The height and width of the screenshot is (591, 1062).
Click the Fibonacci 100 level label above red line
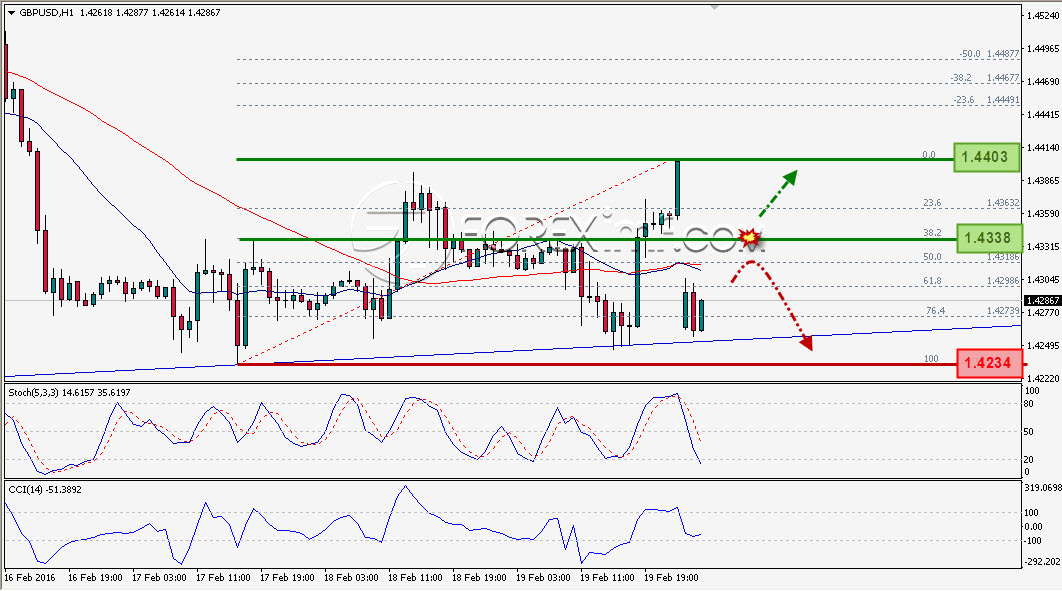[x=931, y=359]
